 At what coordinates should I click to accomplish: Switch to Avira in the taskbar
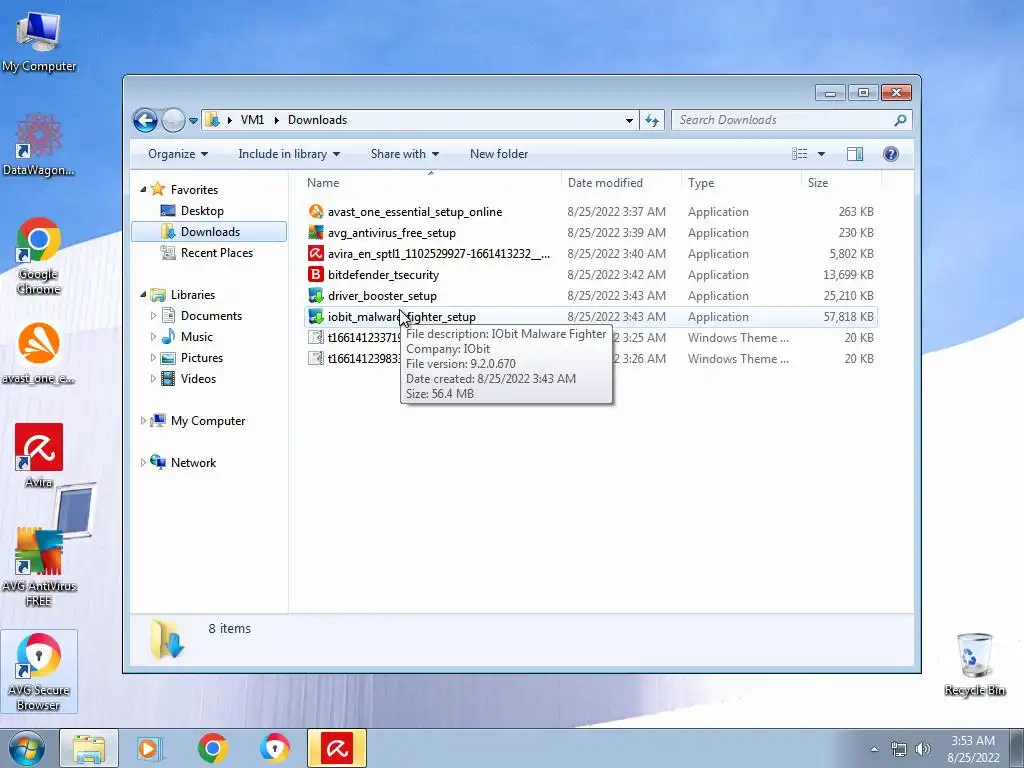coord(337,748)
